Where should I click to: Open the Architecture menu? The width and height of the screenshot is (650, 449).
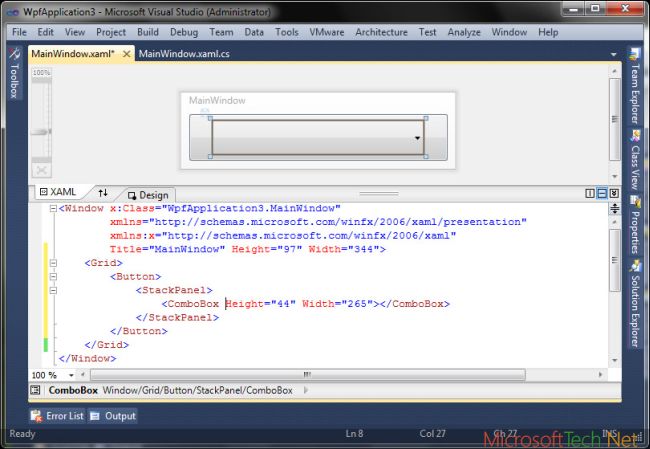pyautogui.click(x=381, y=32)
